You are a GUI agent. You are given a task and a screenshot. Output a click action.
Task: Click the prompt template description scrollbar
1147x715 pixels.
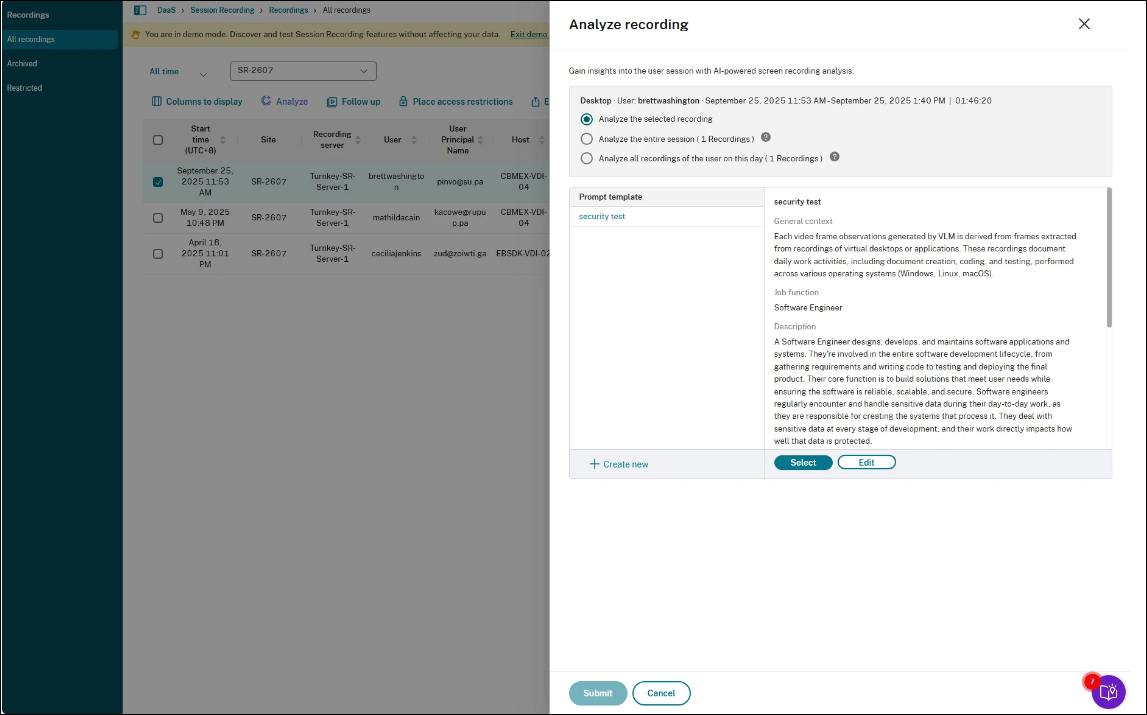pyautogui.click(x=1109, y=258)
